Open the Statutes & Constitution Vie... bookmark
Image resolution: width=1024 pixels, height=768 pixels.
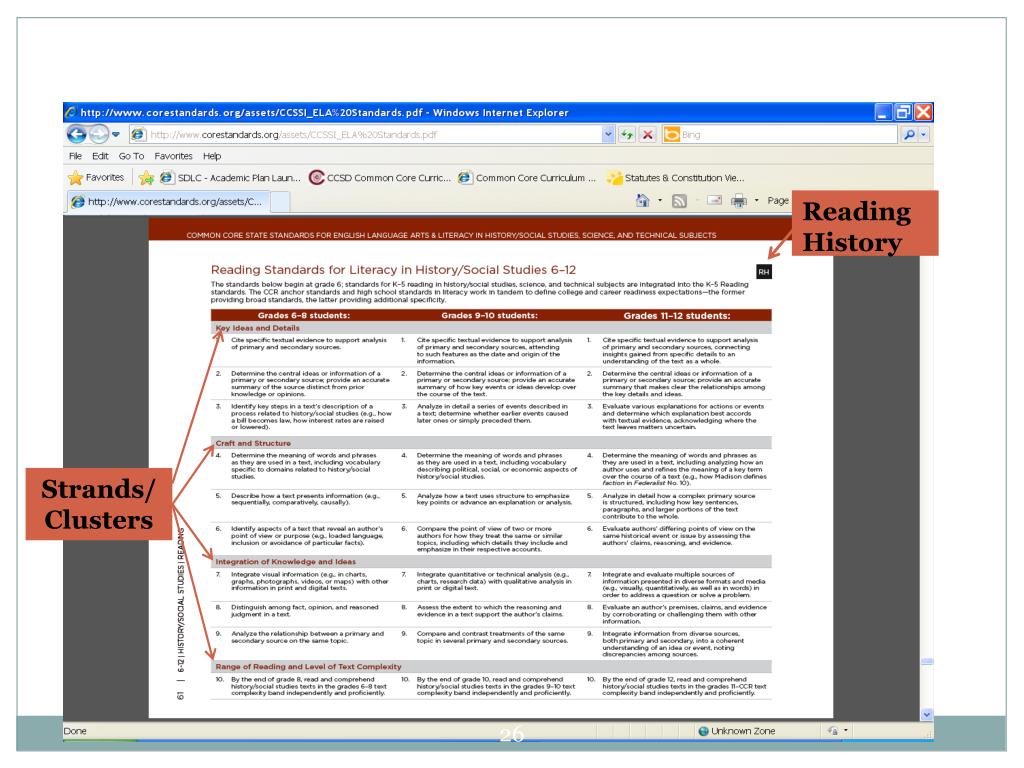[x=675, y=178]
